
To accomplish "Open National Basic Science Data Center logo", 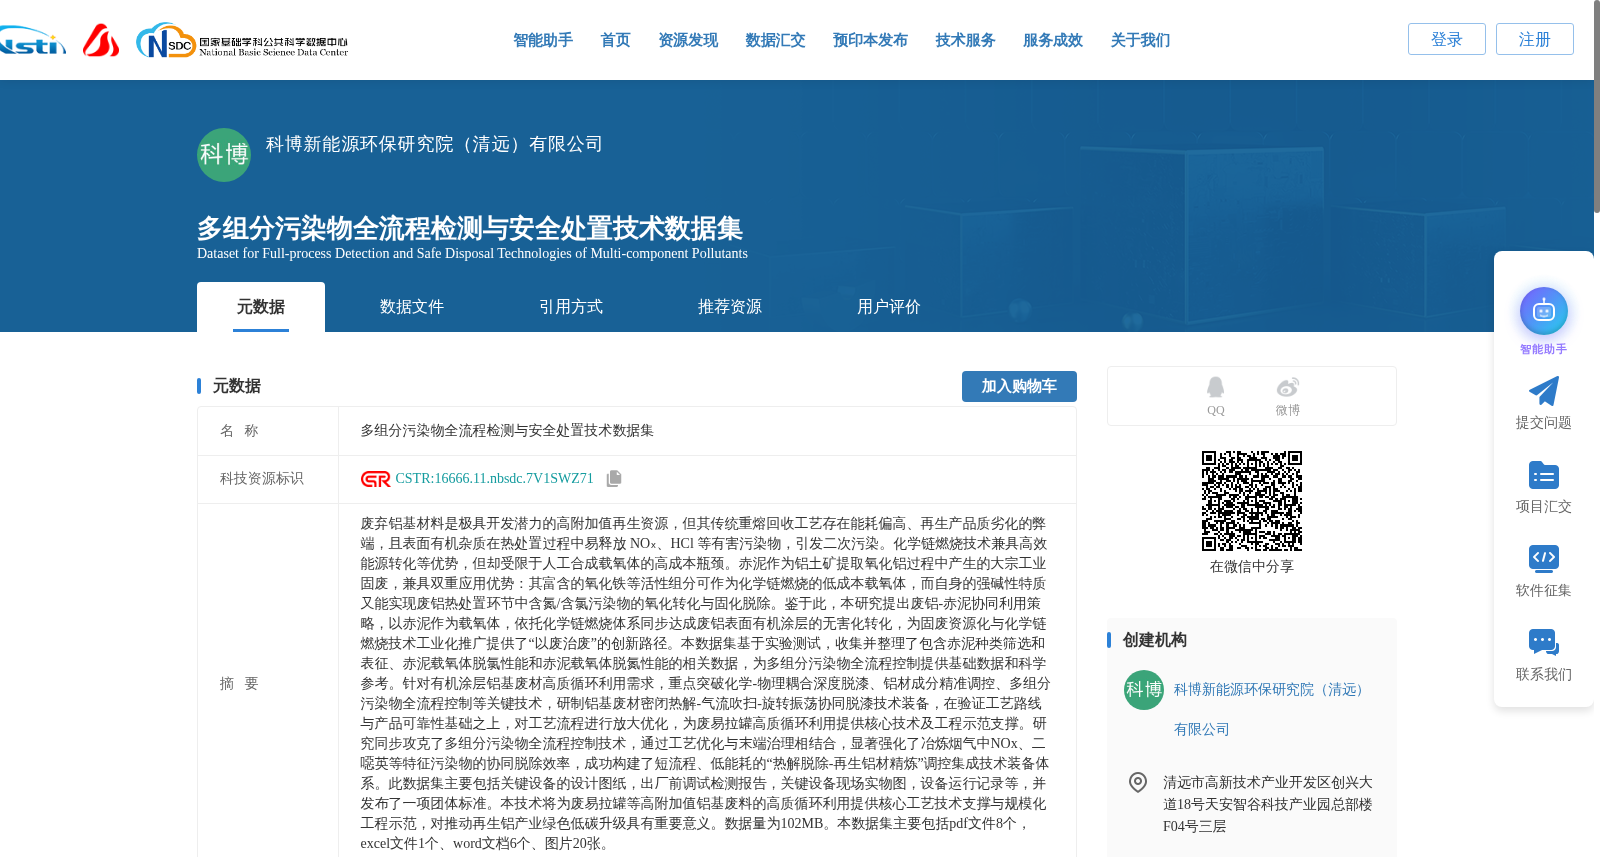I will pos(242,41).
